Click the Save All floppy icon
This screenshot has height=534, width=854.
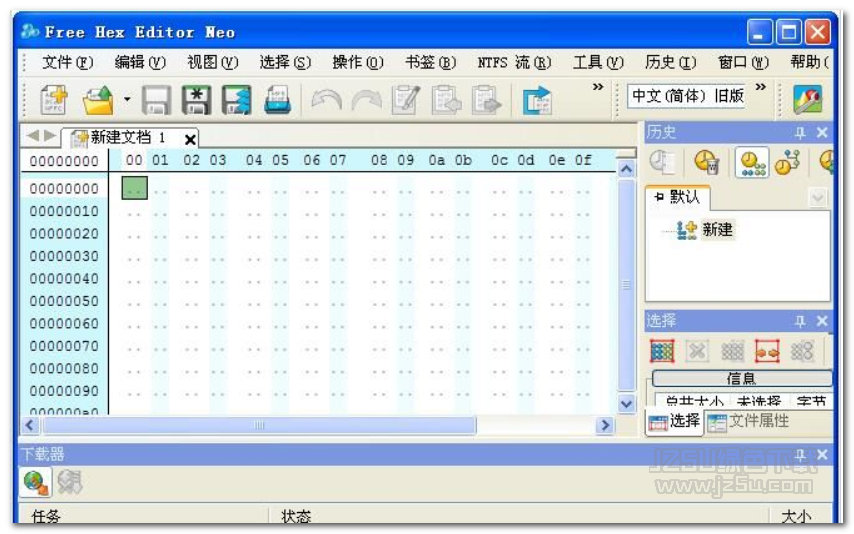point(236,100)
